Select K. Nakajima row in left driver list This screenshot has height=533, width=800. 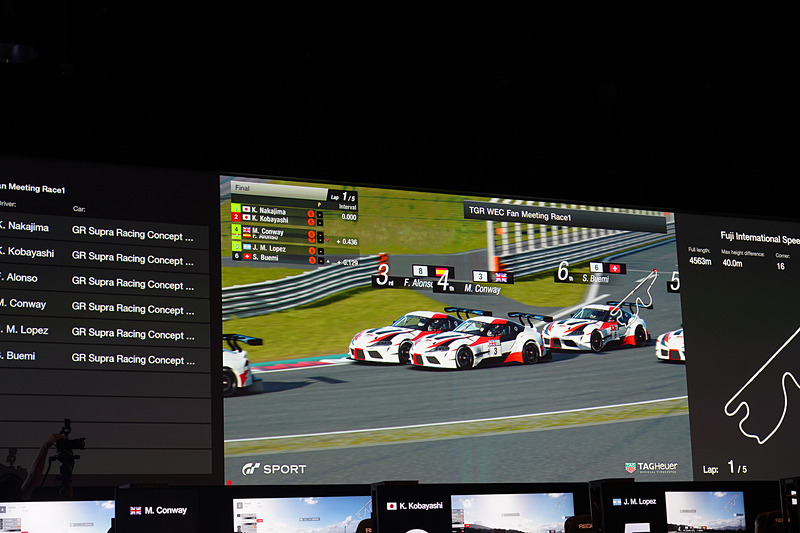pyautogui.click(x=105, y=230)
